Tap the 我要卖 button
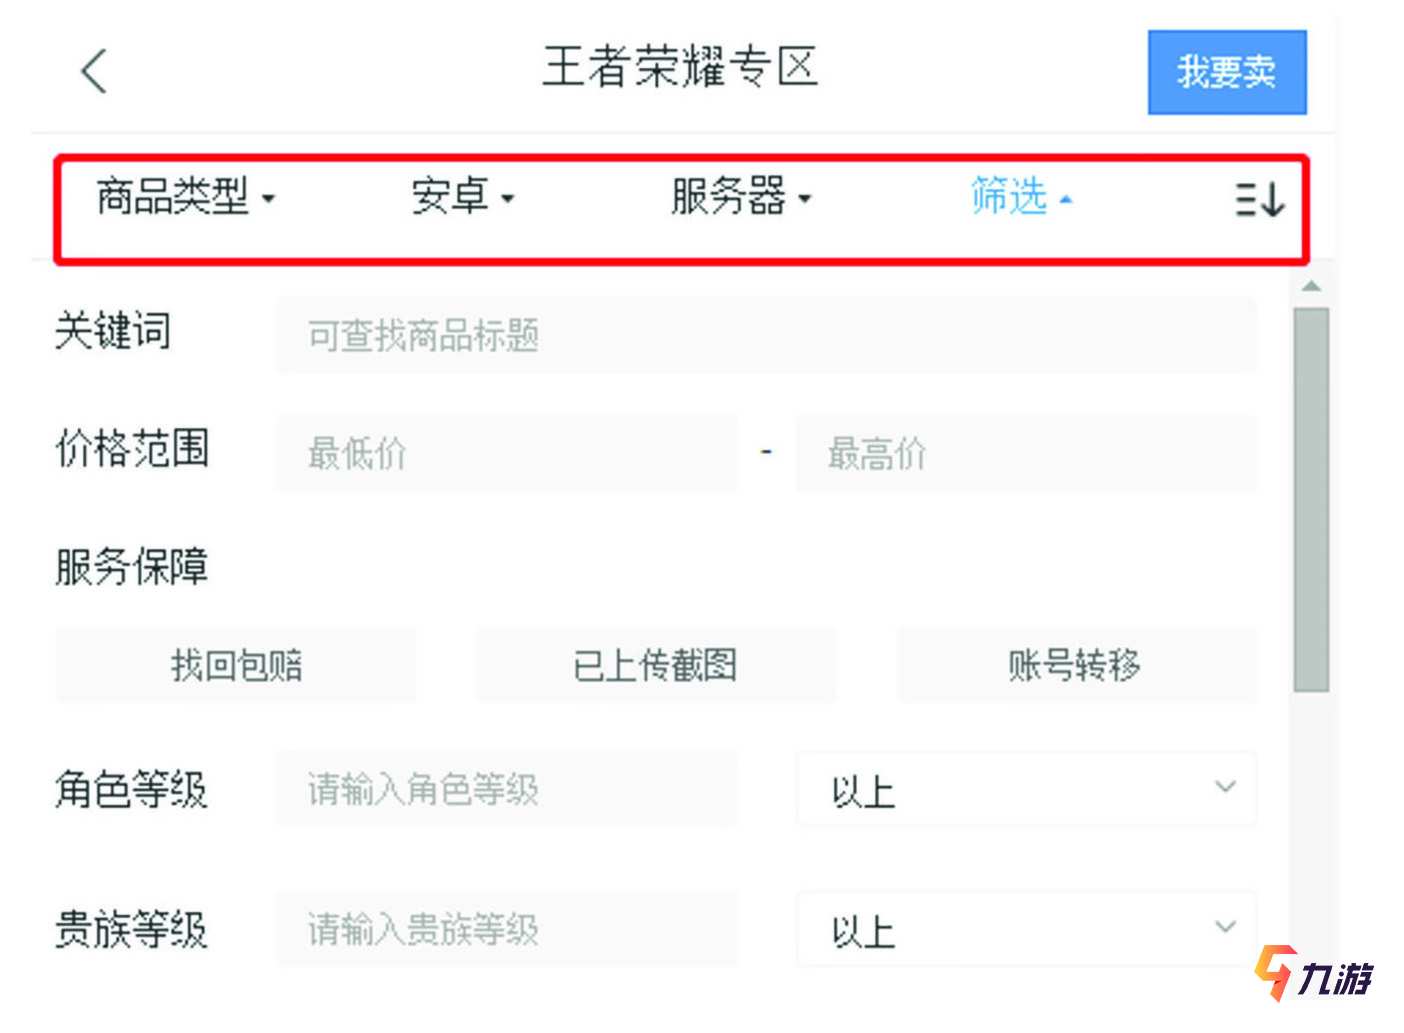1404x1033 pixels. [x=1227, y=72]
